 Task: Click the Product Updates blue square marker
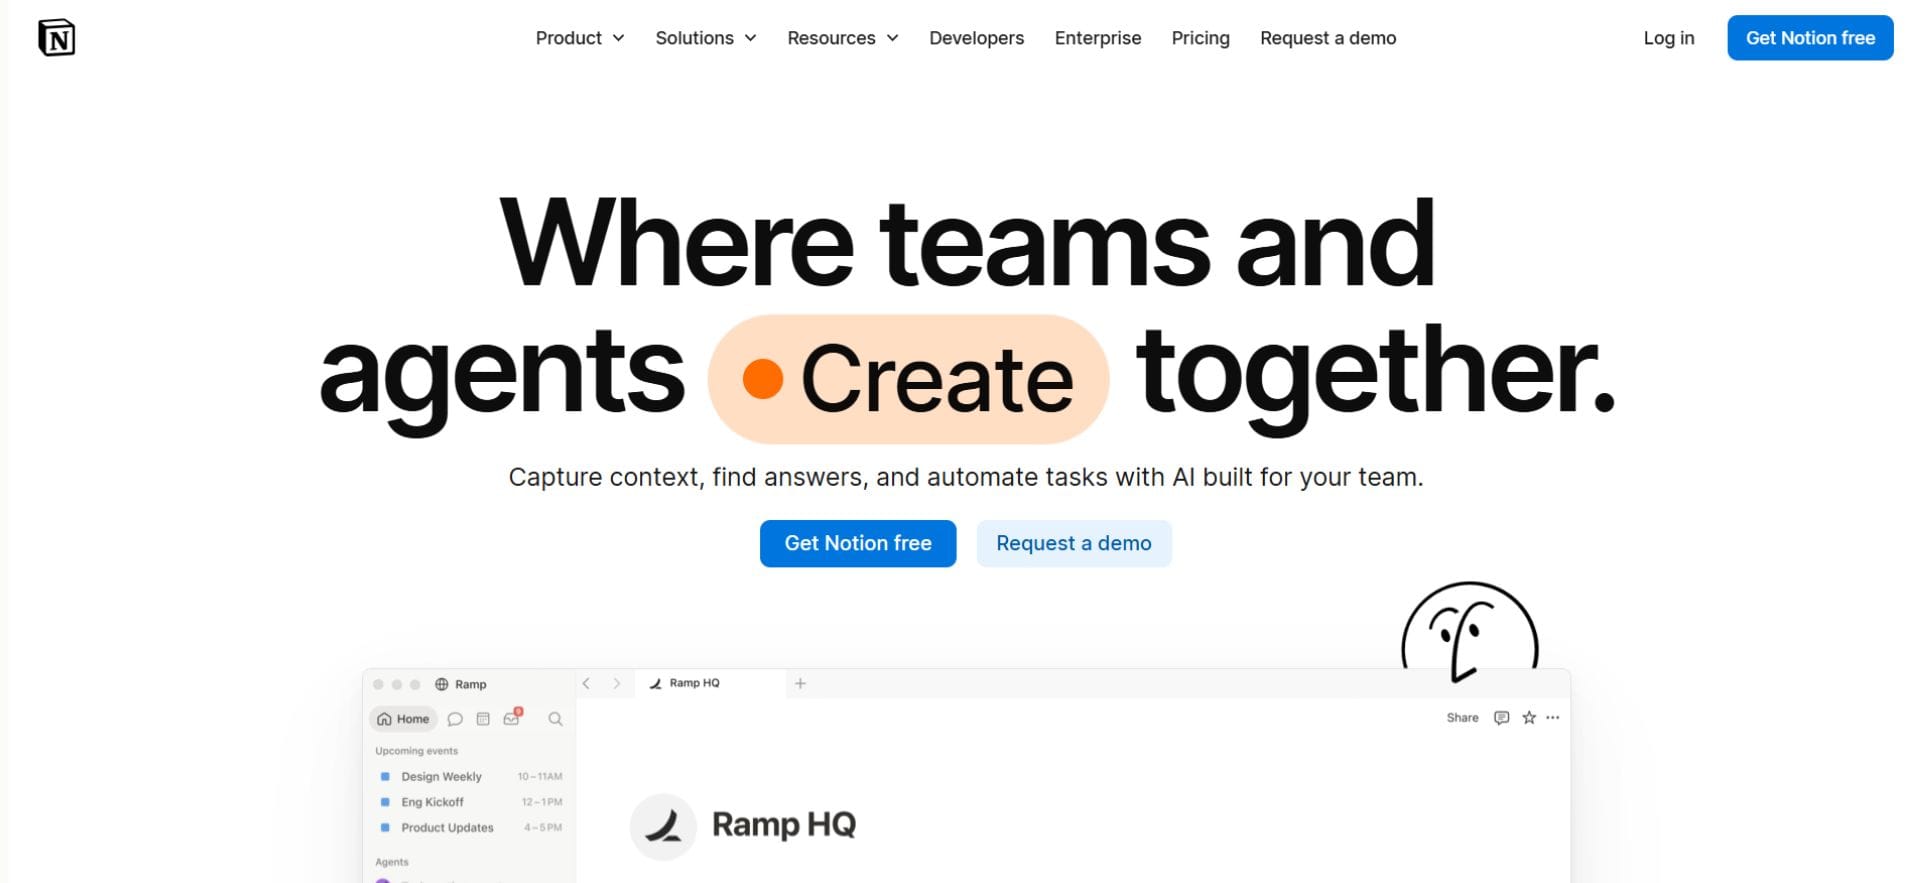point(385,828)
